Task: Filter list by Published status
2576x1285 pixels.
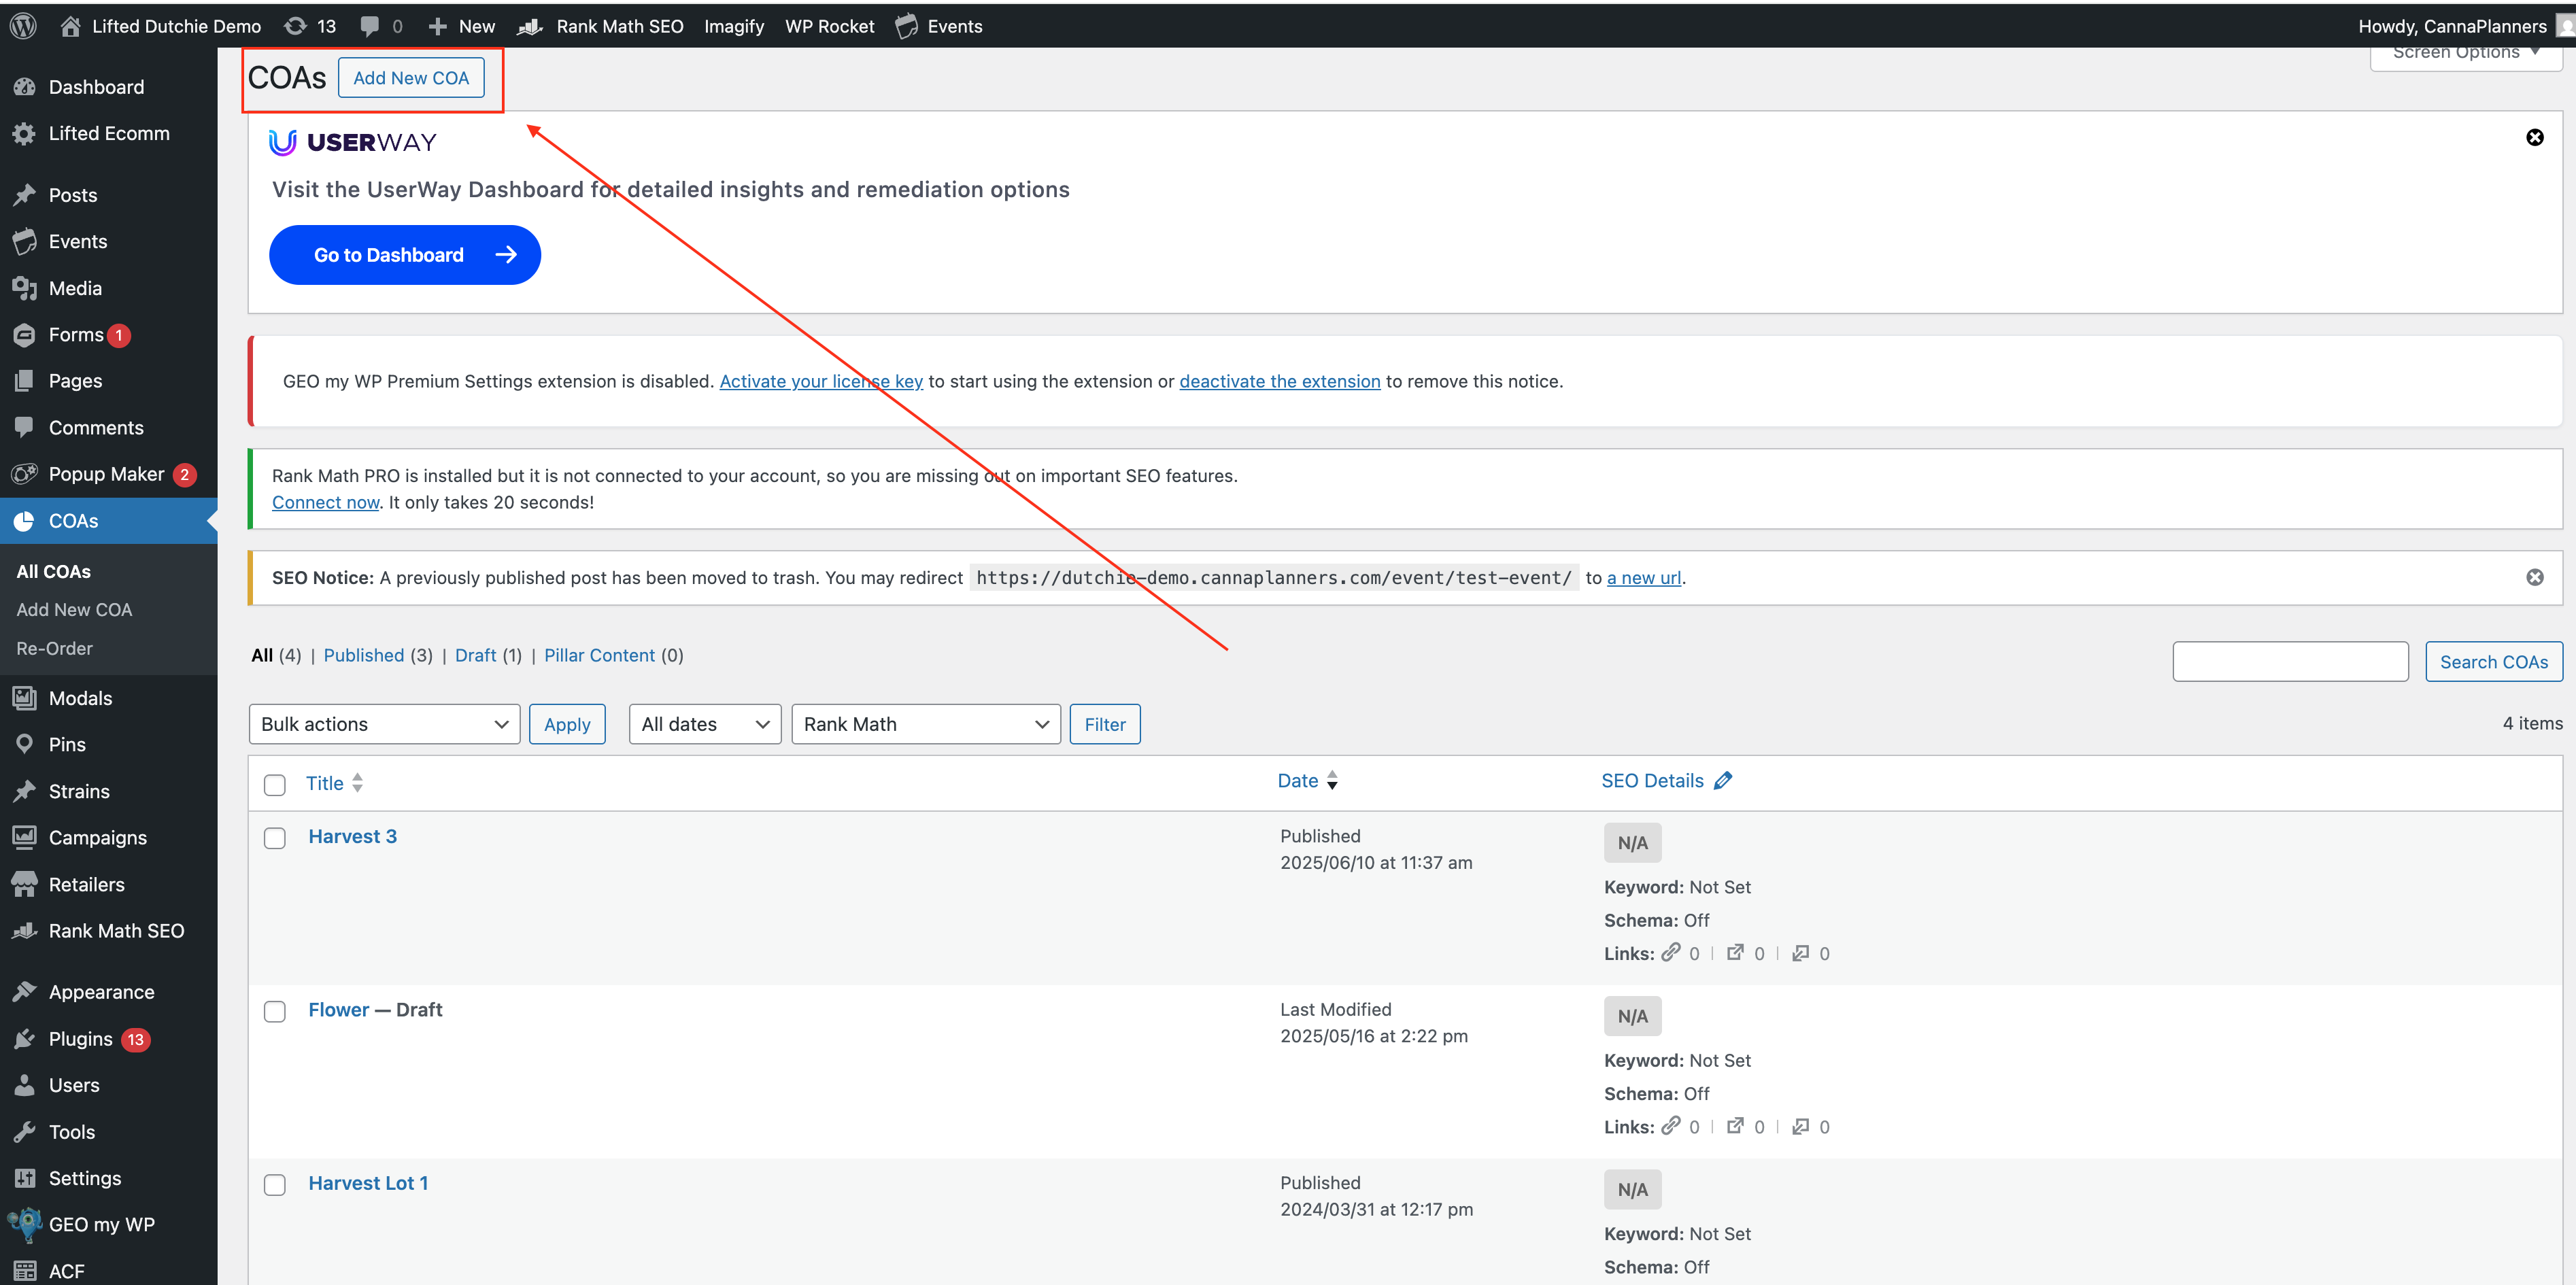Action: [x=363, y=655]
